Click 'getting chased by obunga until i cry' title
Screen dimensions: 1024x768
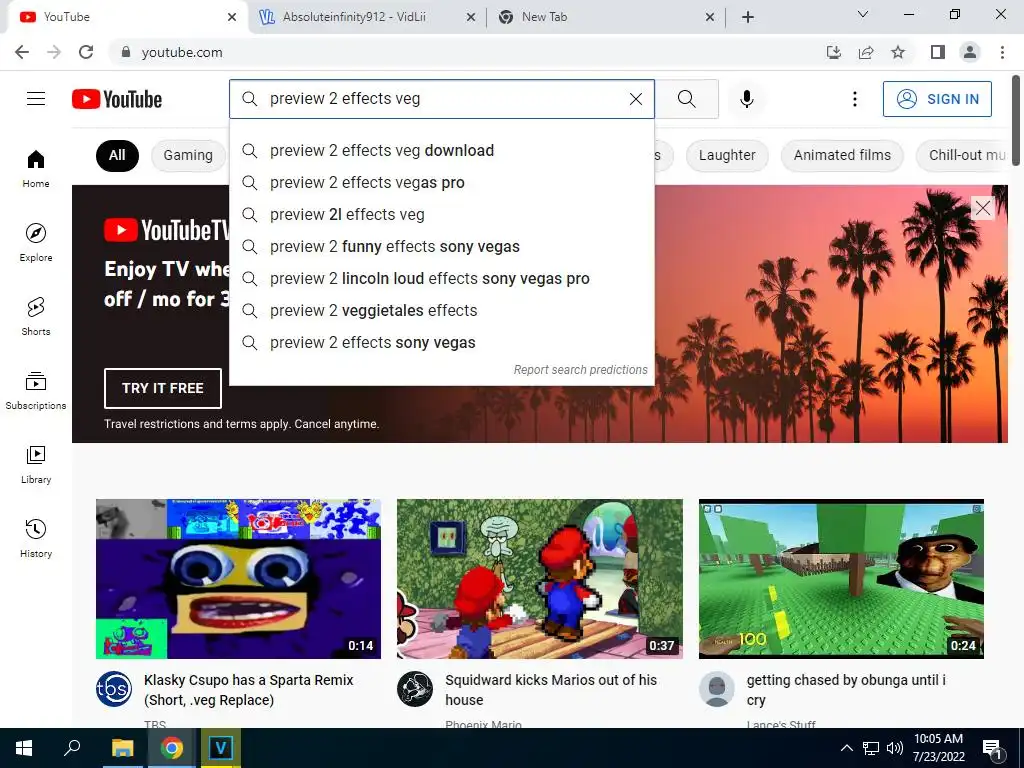[x=846, y=690]
